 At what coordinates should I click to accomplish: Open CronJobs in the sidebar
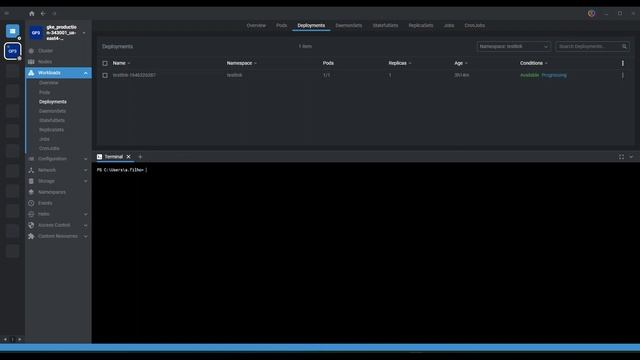point(49,149)
